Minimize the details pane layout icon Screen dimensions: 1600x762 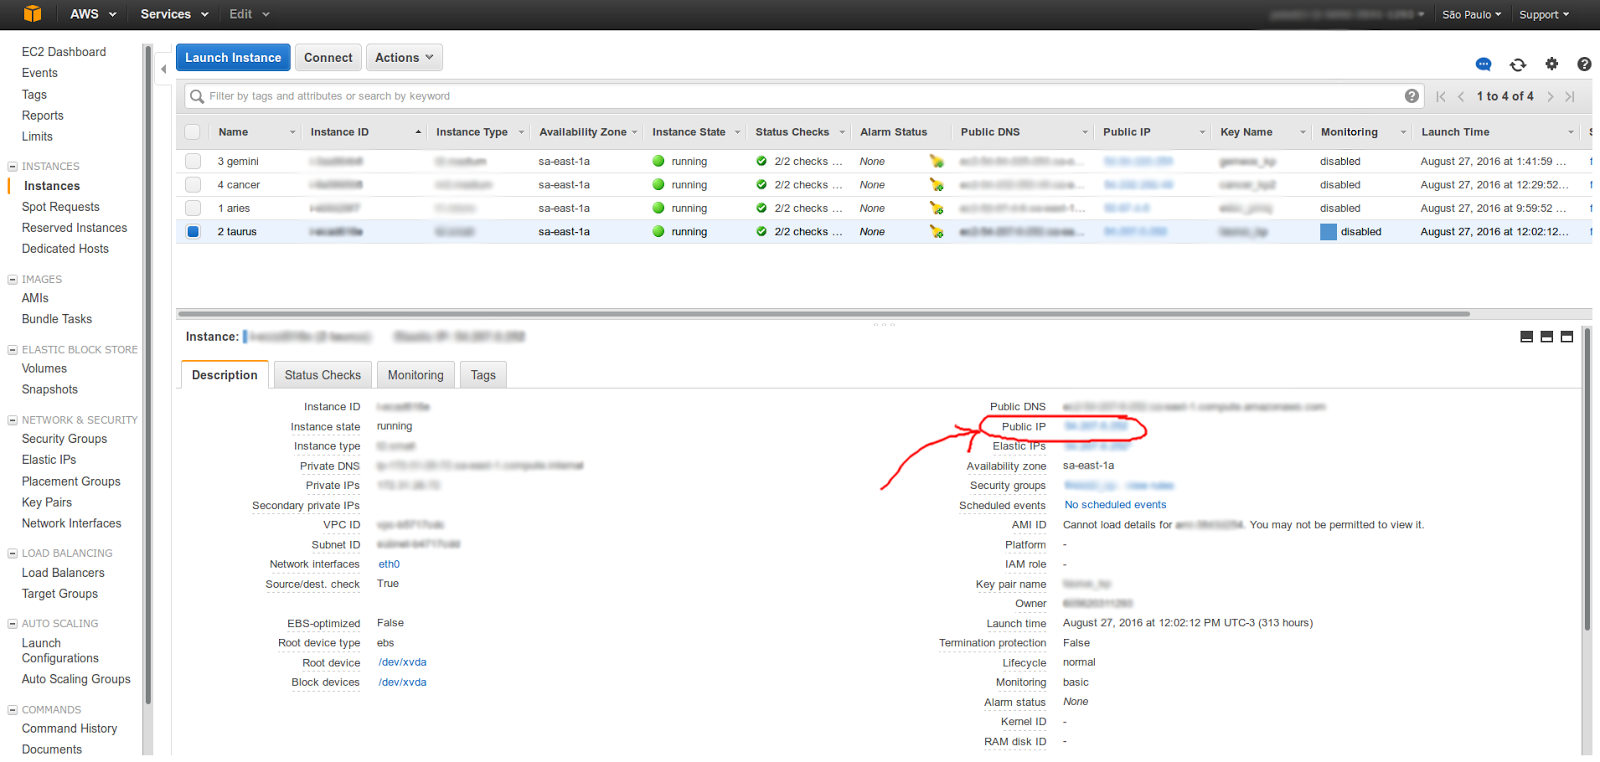point(1526,337)
